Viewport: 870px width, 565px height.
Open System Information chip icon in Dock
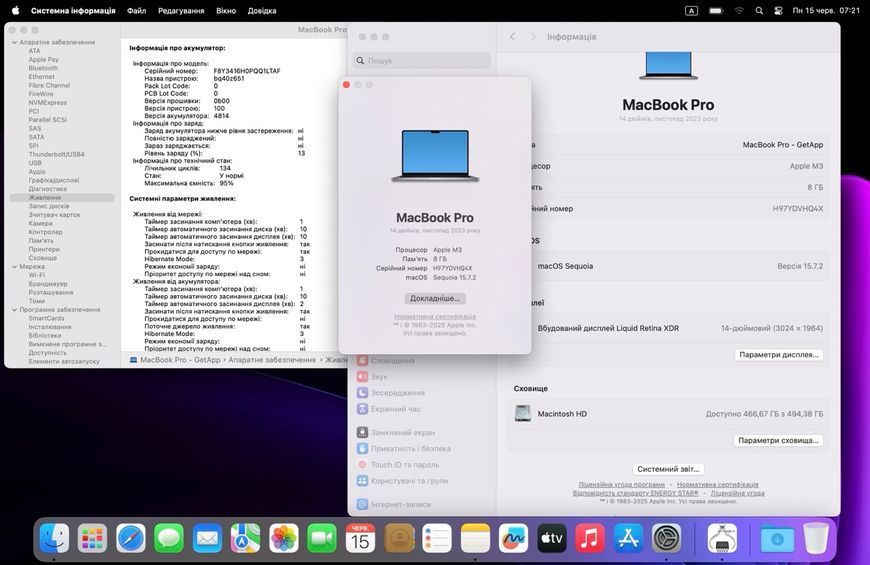click(722, 538)
